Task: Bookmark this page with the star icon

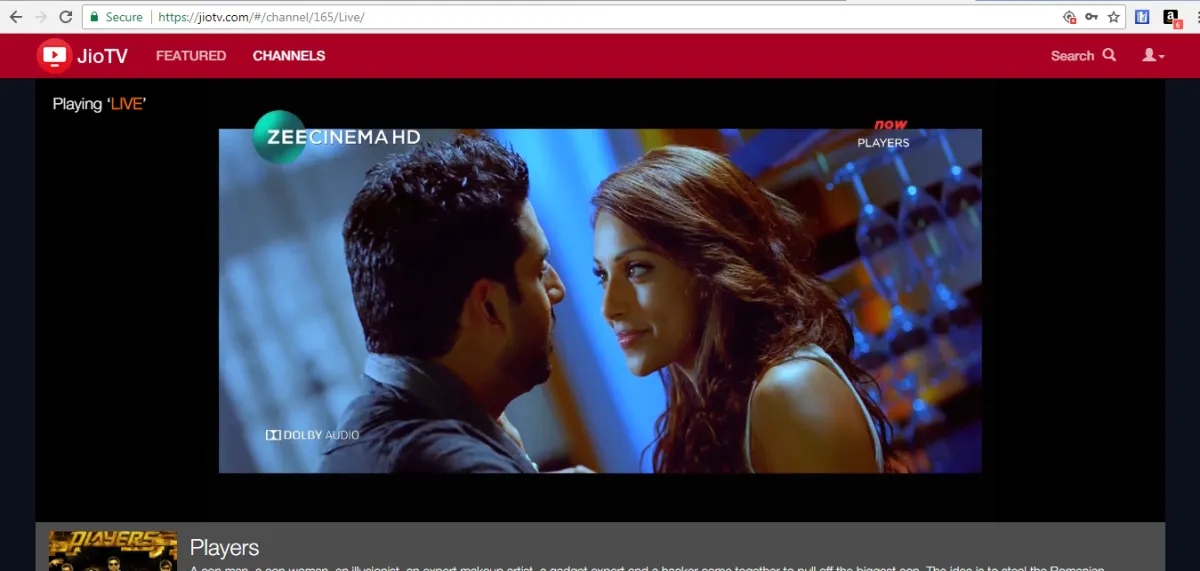Action: [1113, 17]
